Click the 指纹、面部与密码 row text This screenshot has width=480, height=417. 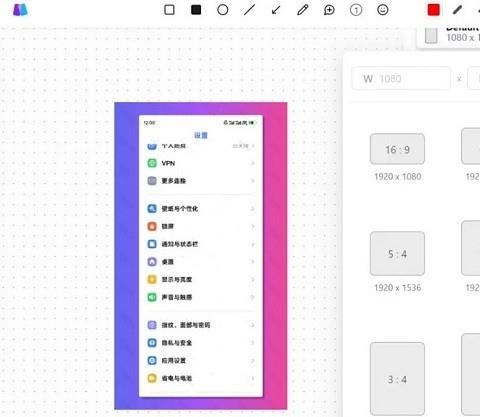[x=186, y=325]
